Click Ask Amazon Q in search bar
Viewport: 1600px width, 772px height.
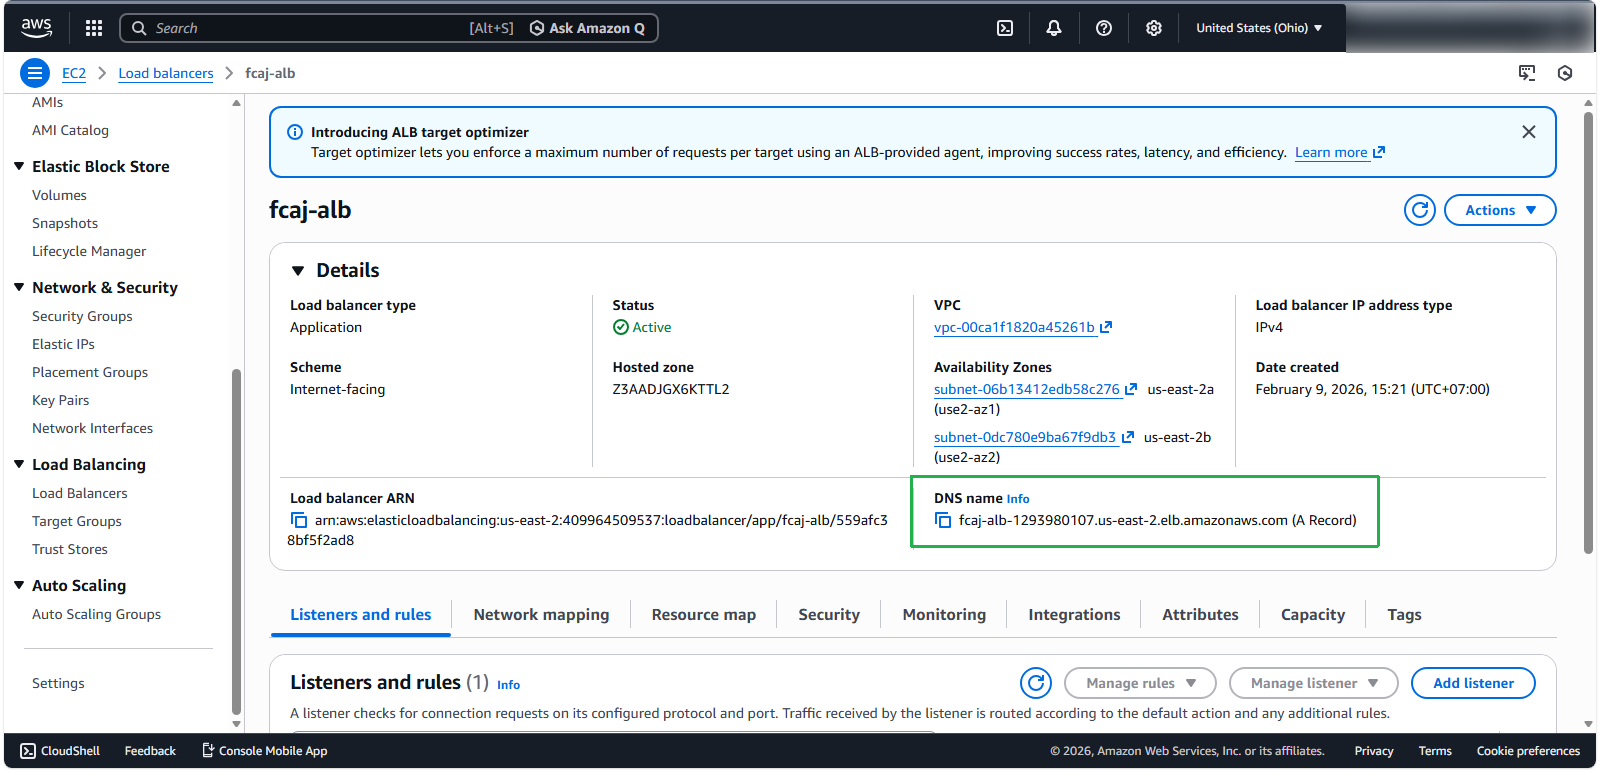(587, 28)
